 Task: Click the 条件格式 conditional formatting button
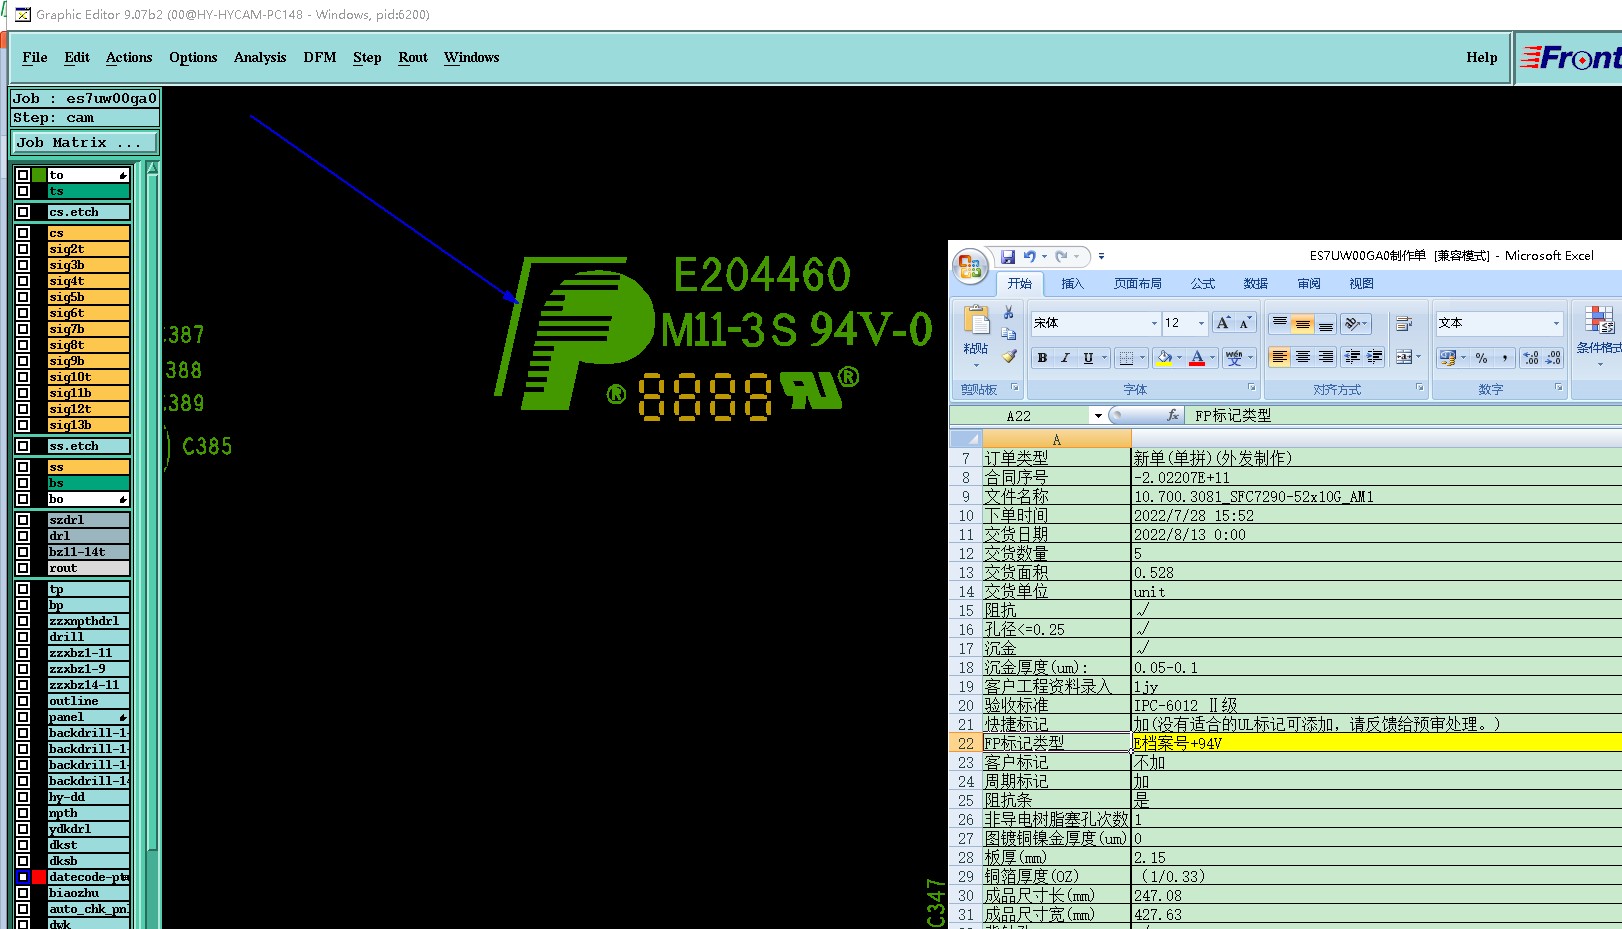1598,332
